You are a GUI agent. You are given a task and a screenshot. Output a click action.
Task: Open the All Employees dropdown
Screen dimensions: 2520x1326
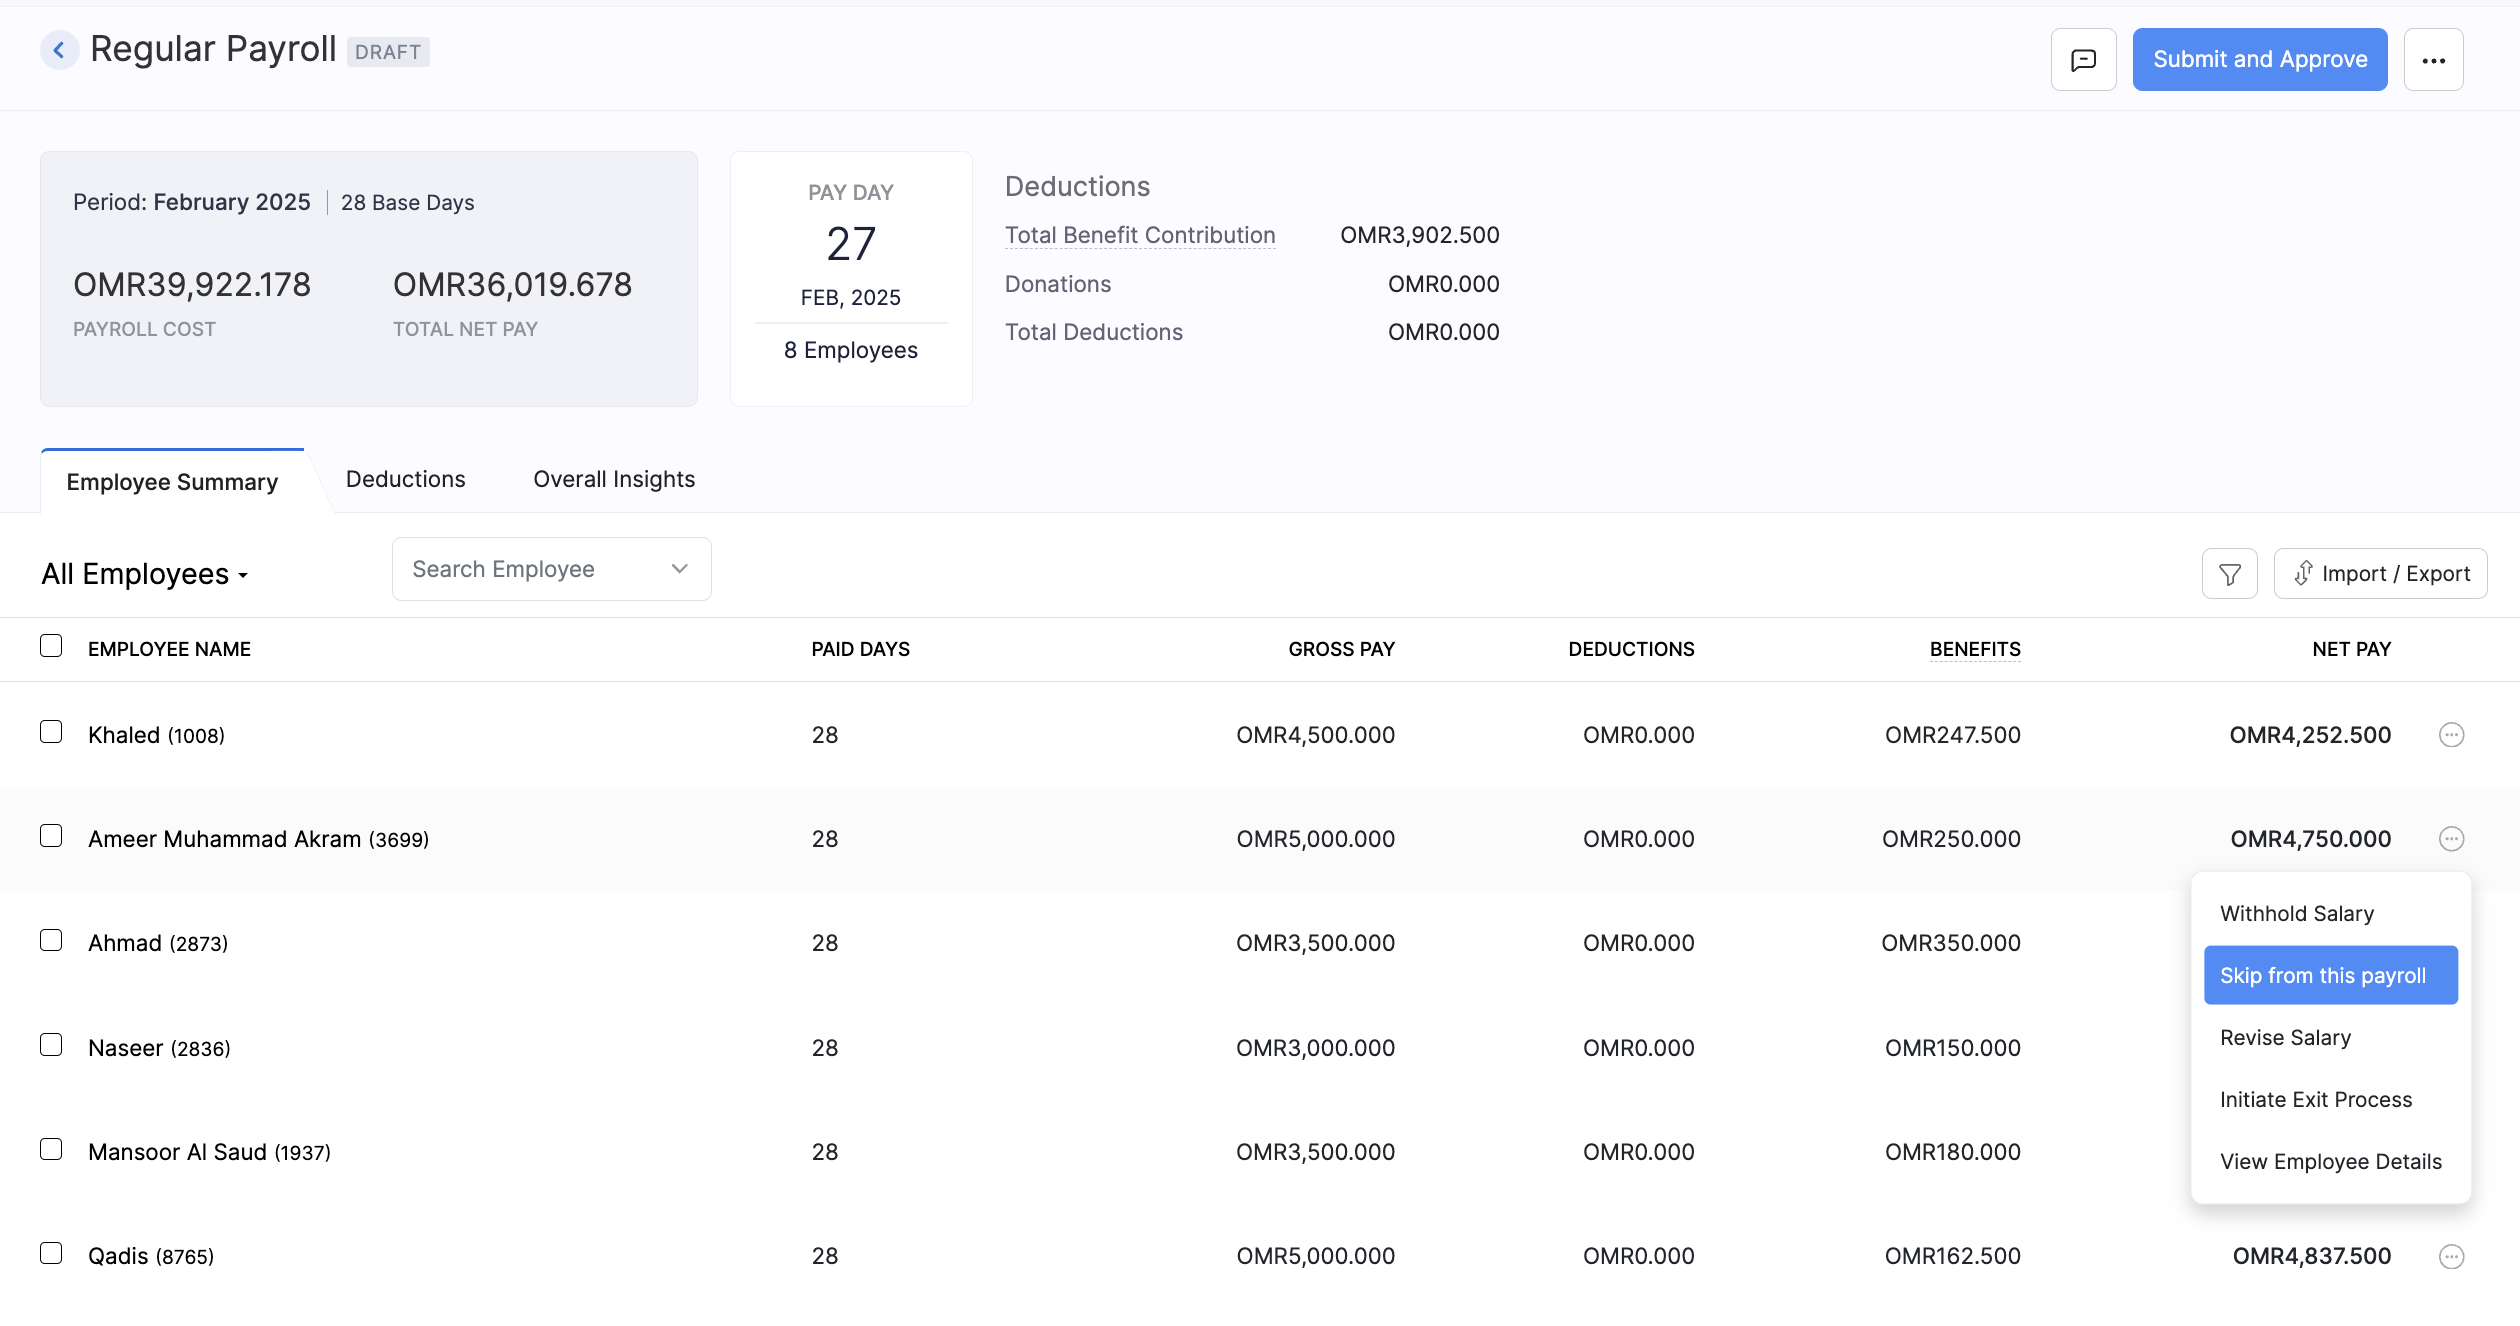tap(144, 574)
